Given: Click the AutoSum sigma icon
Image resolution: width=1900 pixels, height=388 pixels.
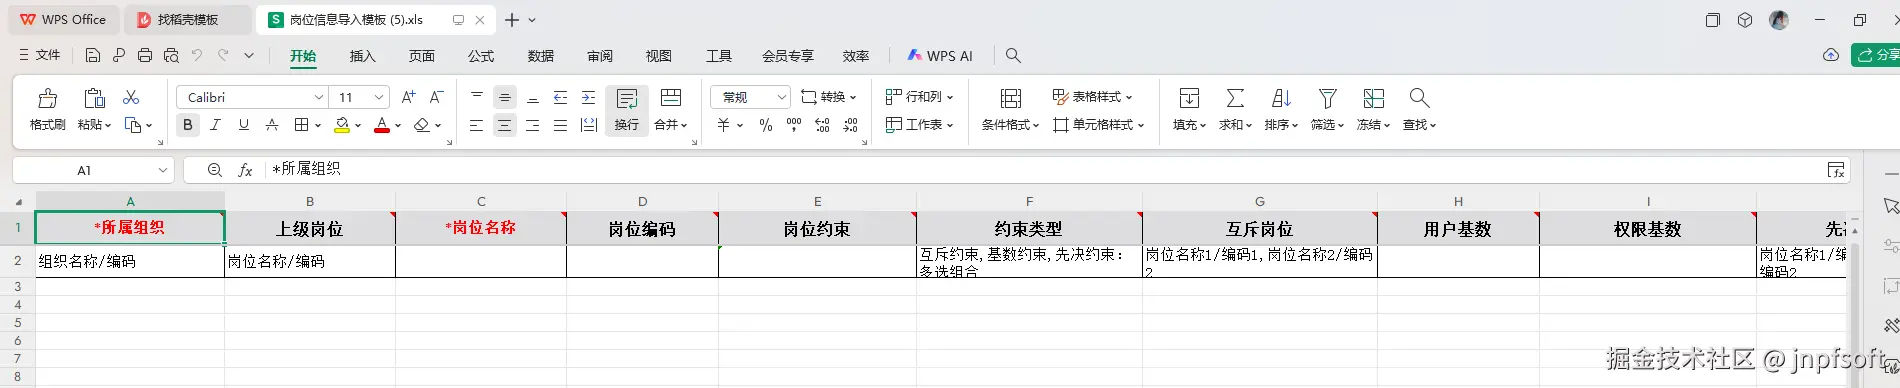Looking at the screenshot, I should [1235, 98].
